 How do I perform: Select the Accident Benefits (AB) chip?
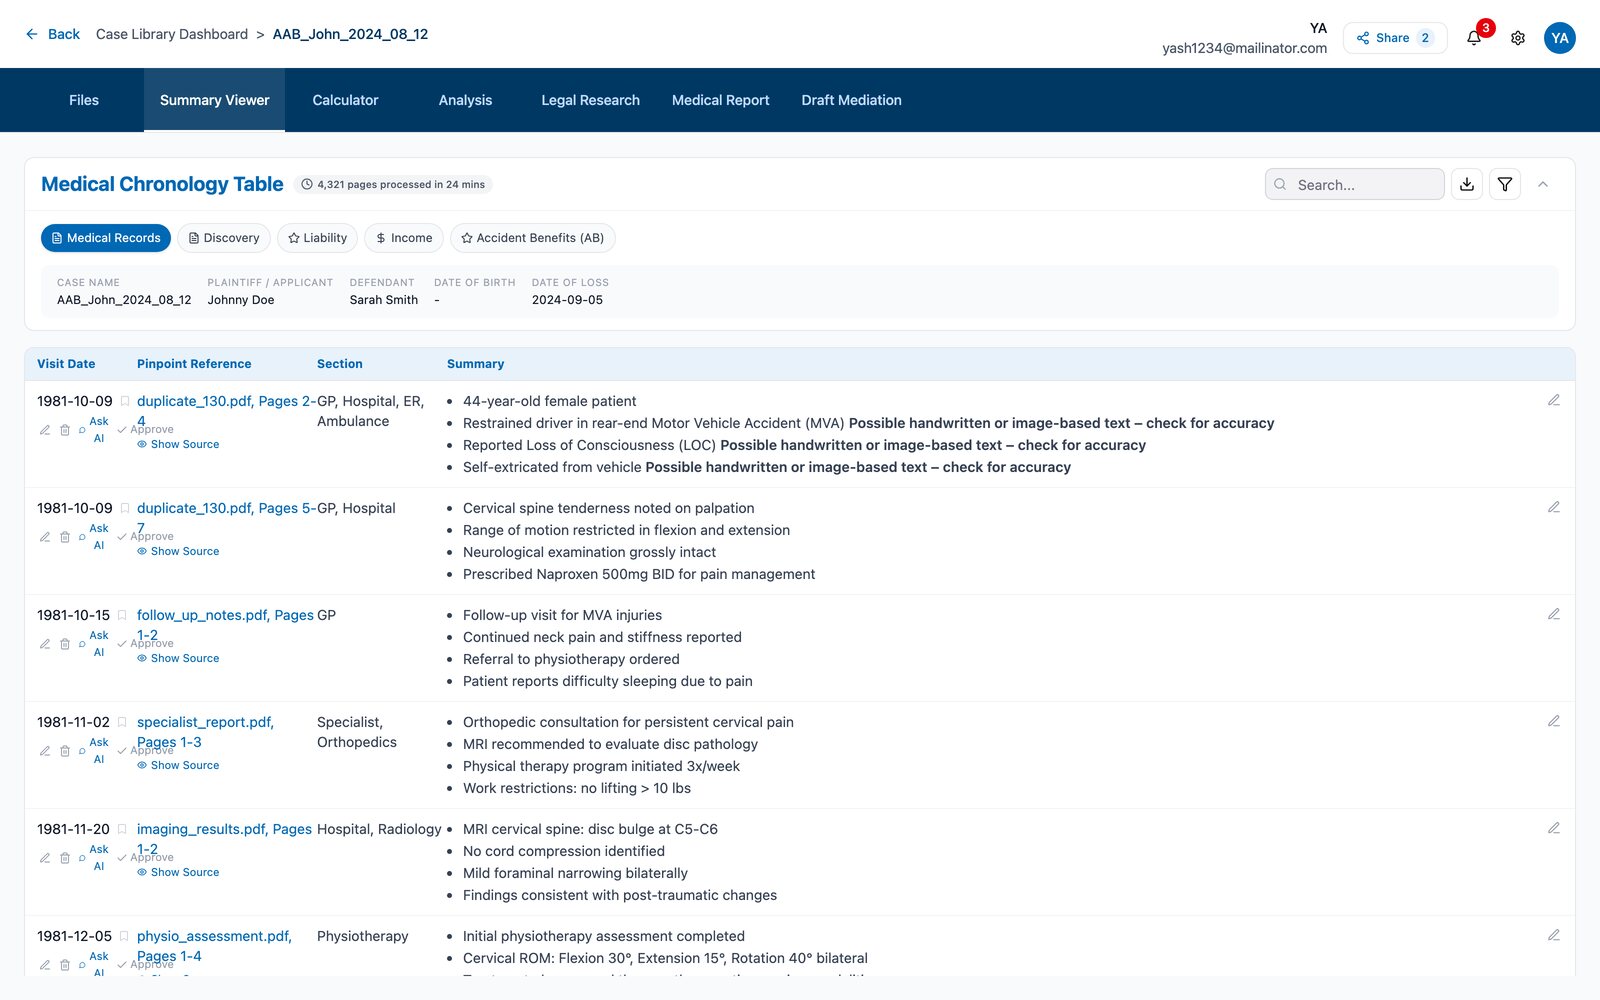pyautogui.click(x=533, y=238)
